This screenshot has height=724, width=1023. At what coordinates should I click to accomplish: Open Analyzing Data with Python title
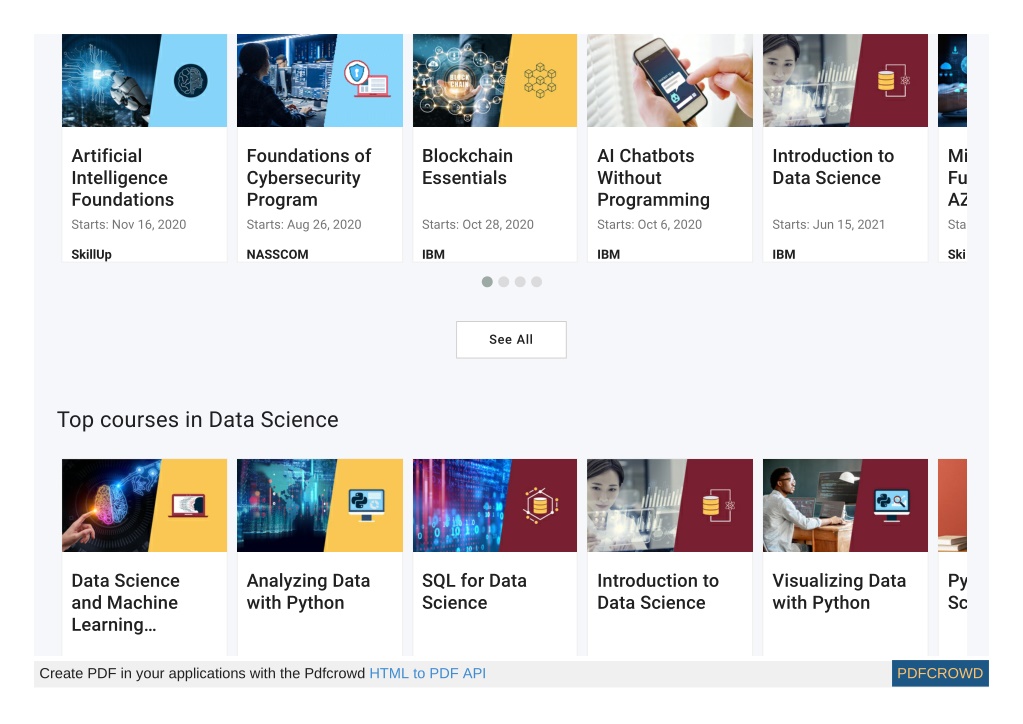point(308,592)
